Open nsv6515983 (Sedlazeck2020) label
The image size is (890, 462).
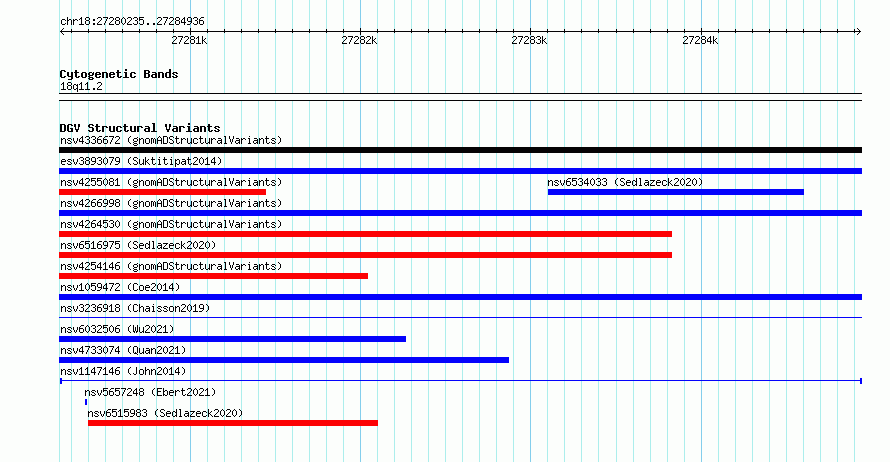pyautogui.click(x=165, y=413)
